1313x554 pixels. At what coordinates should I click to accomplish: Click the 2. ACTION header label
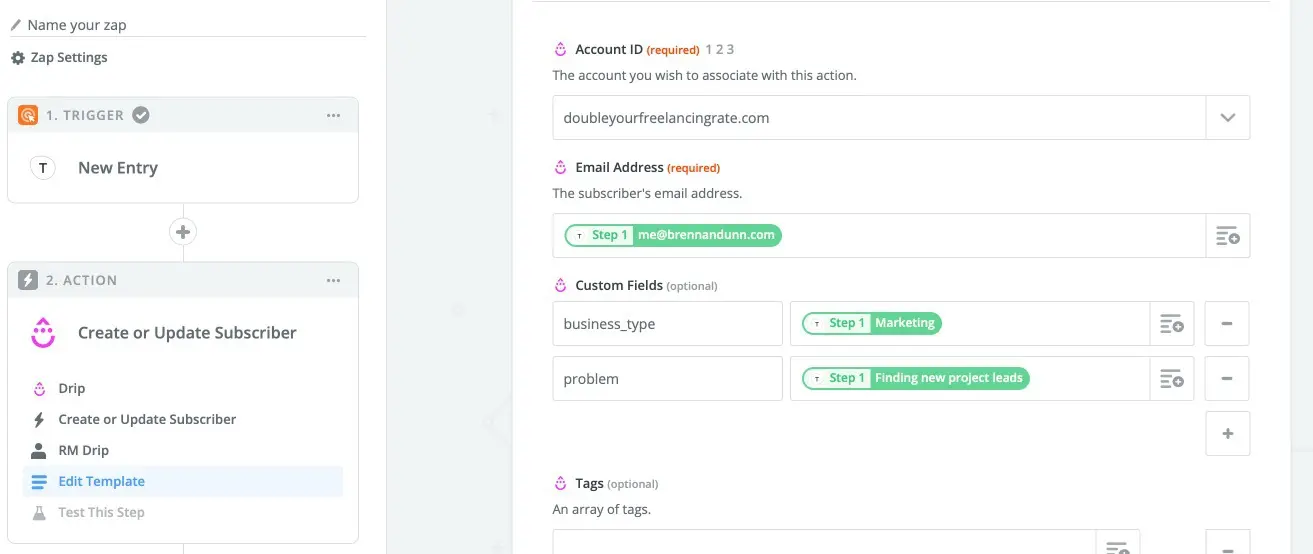(x=82, y=280)
